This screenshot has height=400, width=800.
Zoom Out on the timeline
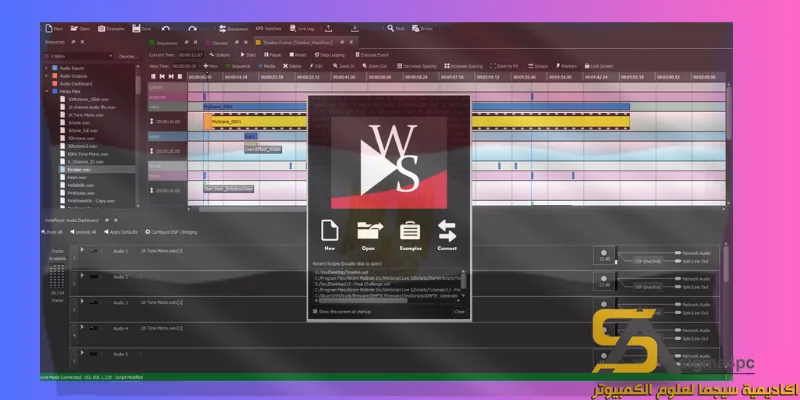coord(374,66)
